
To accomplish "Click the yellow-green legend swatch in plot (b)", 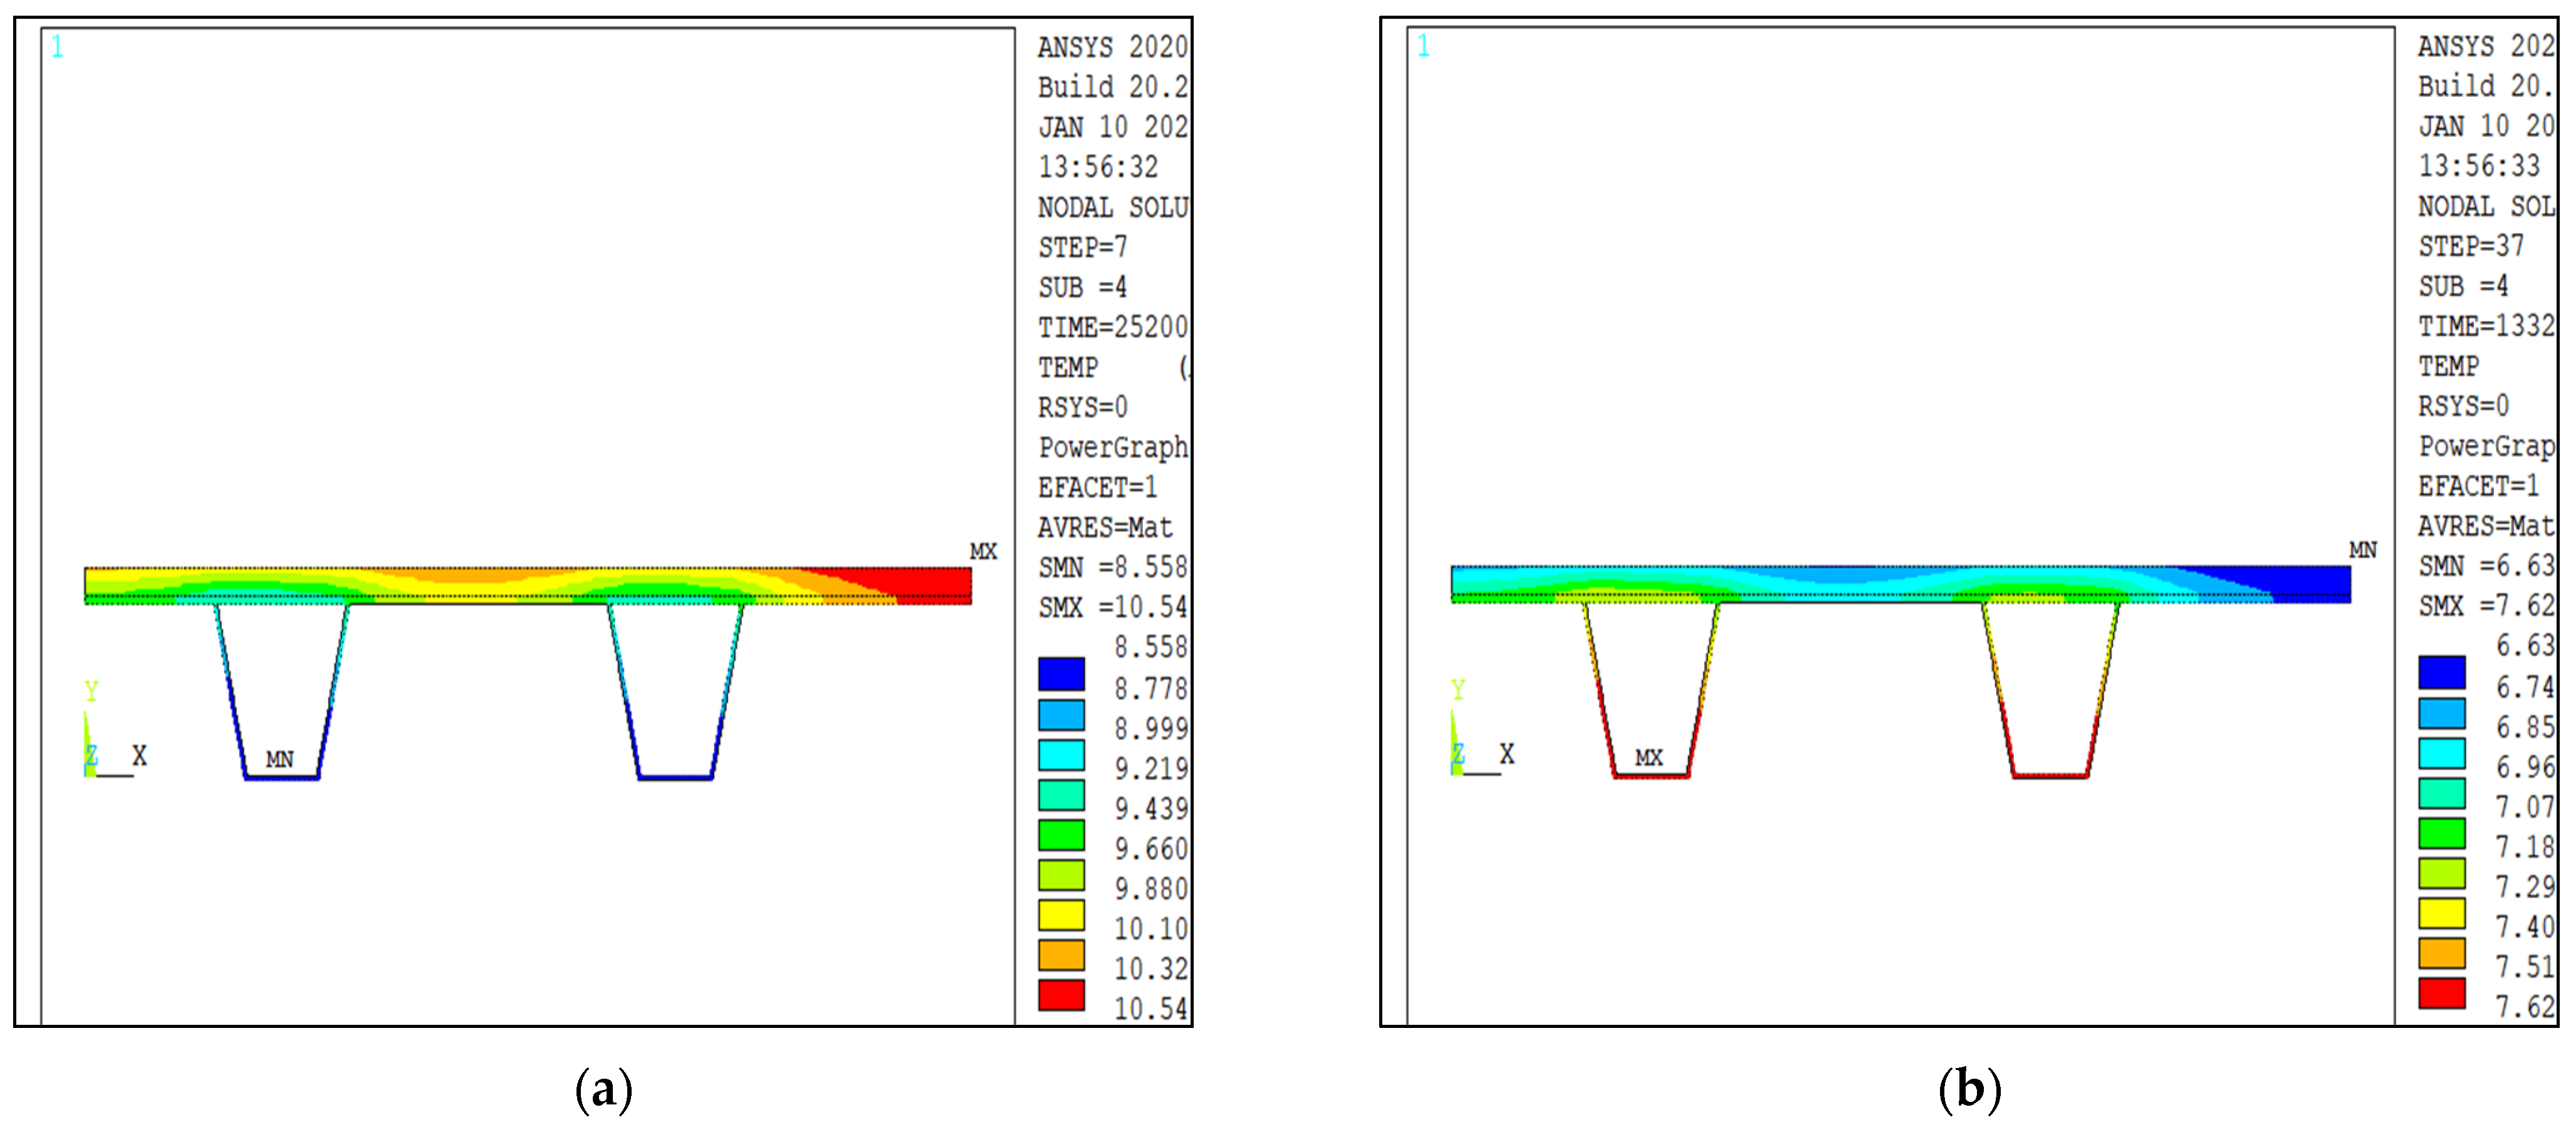I will (2441, 873).
